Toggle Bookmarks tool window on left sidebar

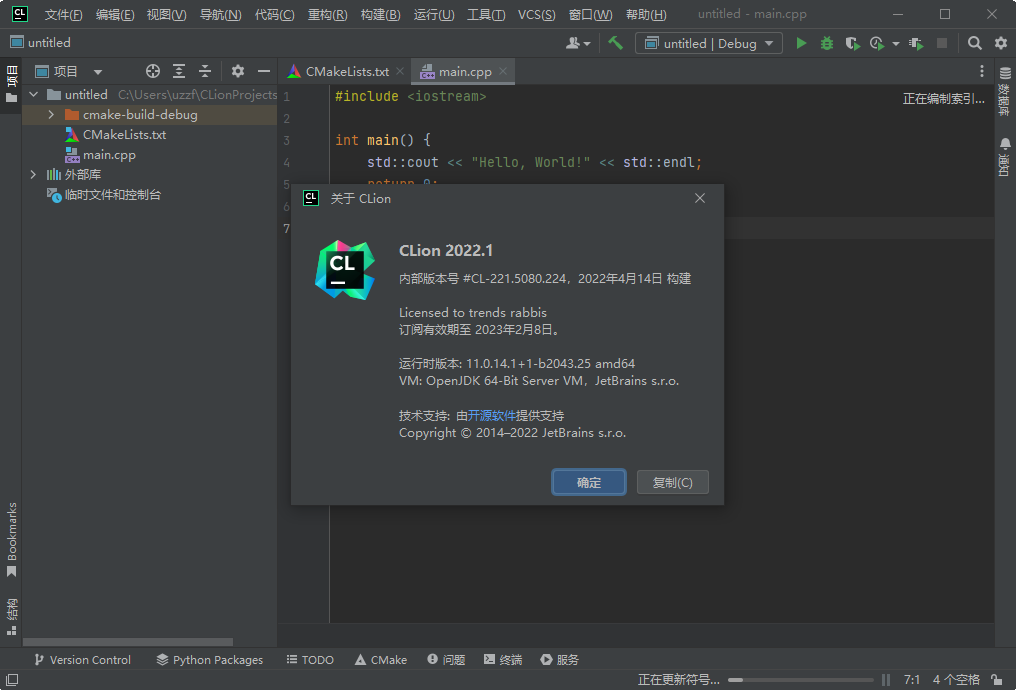coord(11,540)
